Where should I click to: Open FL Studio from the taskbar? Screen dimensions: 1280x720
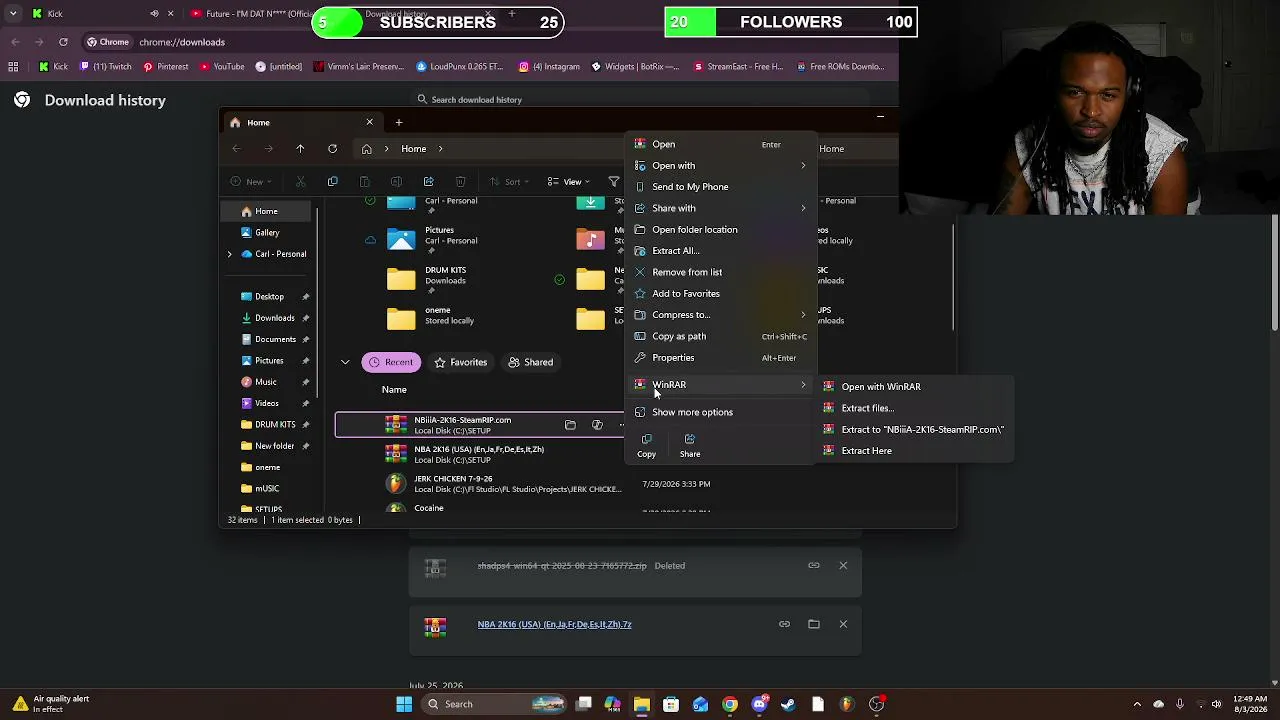pyautogui.click(x=846, y=704)
